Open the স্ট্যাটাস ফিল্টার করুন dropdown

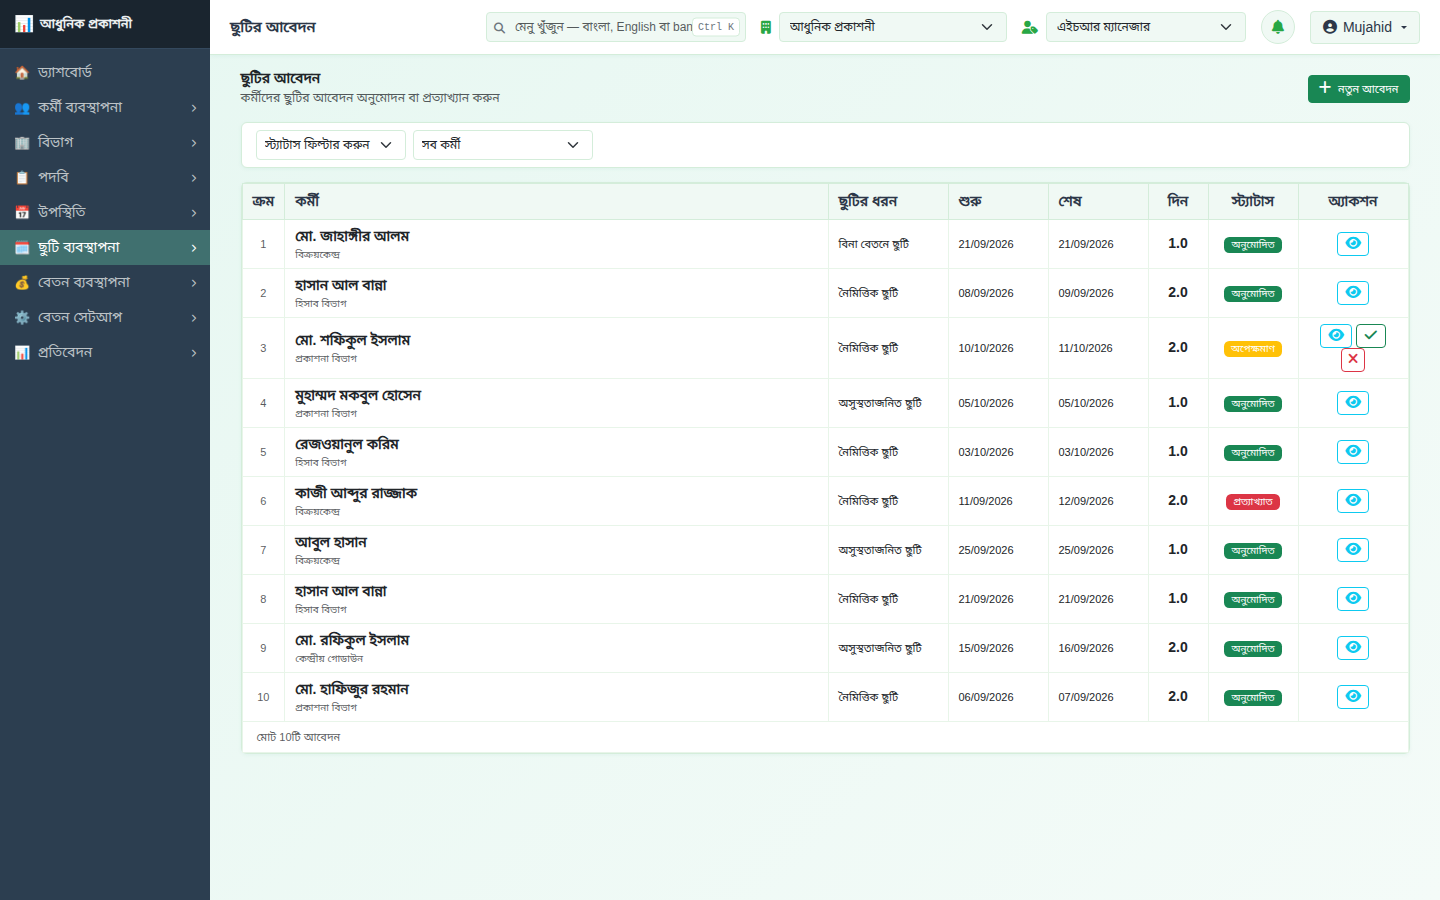[x=331, y=145]
